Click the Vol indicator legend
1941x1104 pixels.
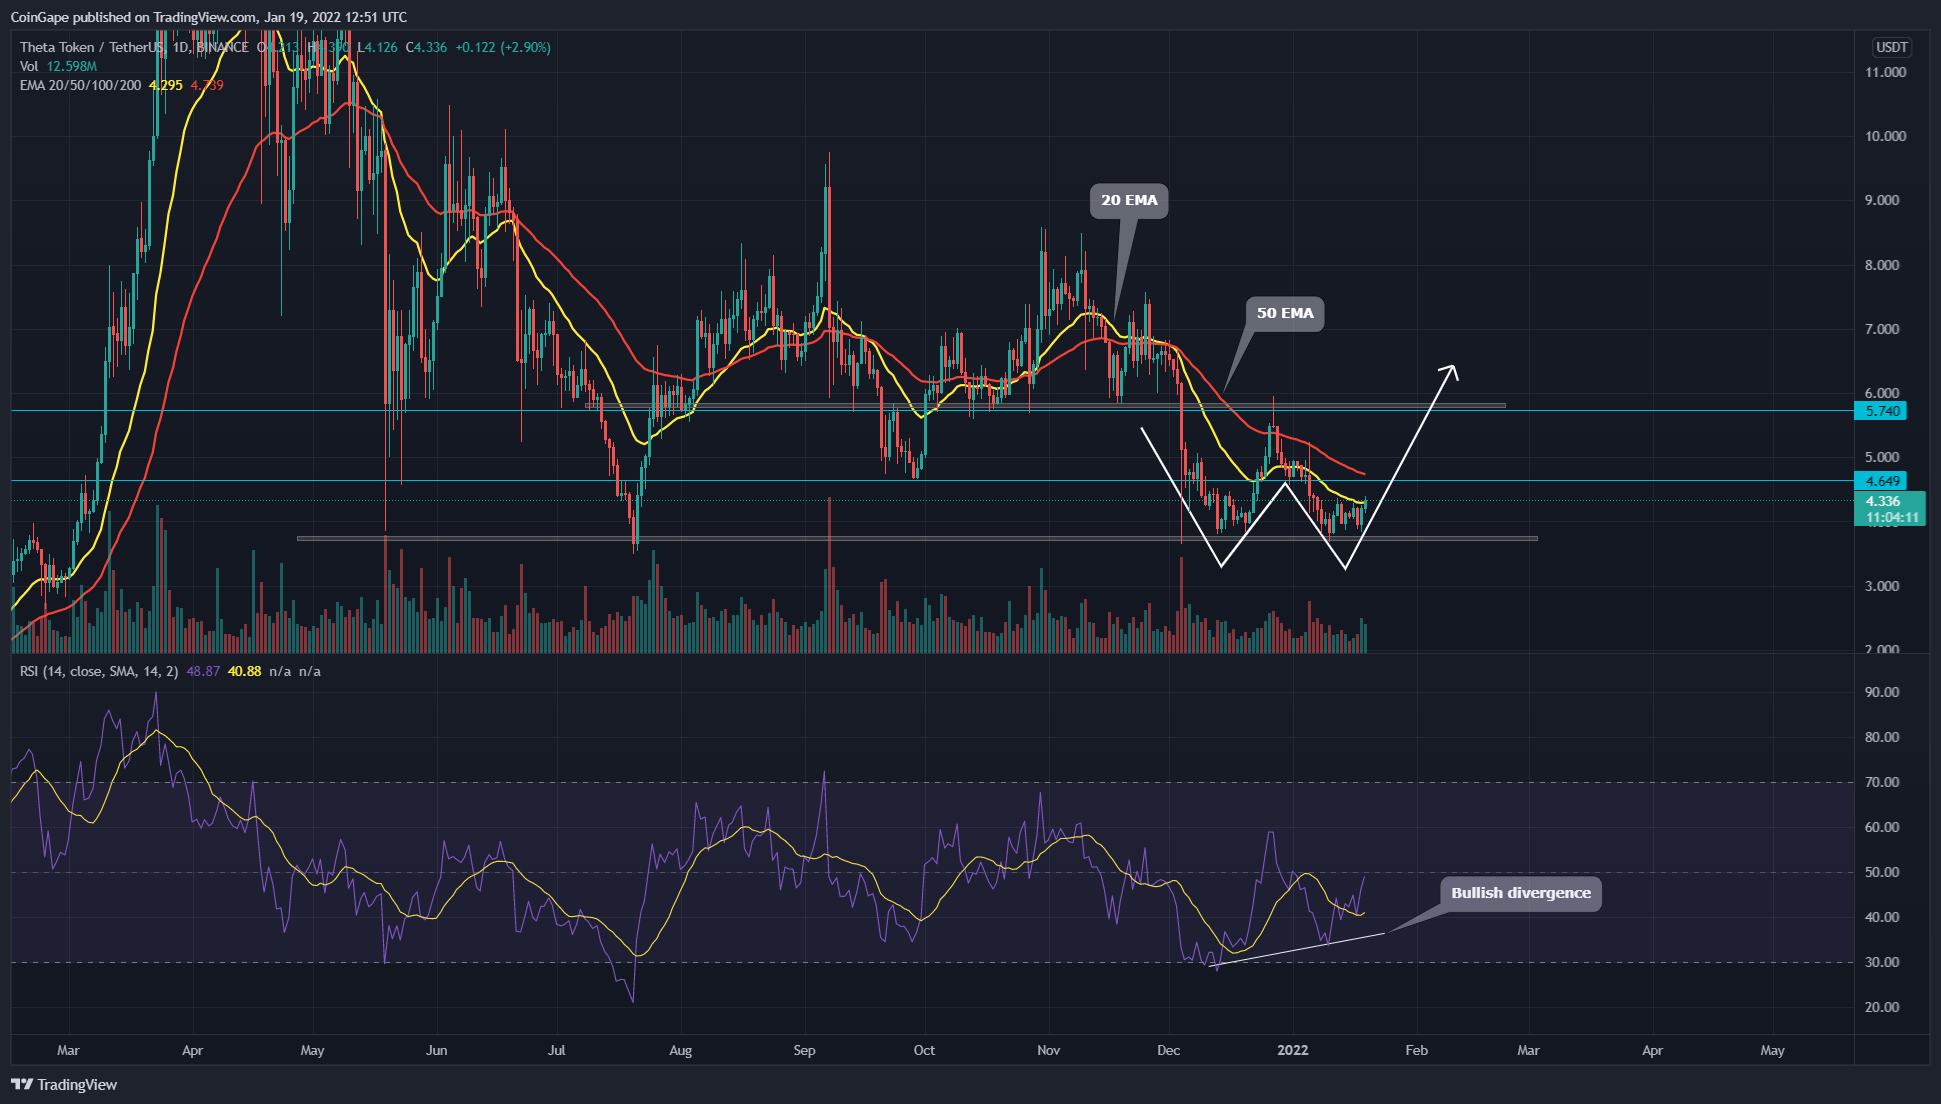[x=29, y=66]
